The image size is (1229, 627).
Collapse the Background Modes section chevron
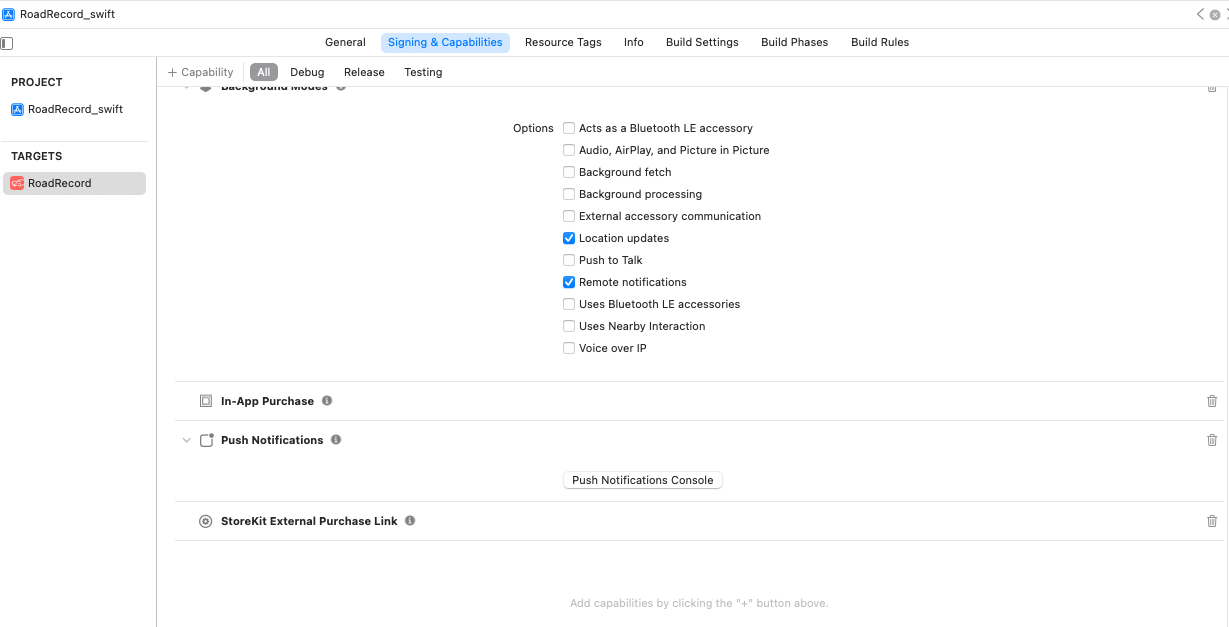tap(186, 88)
